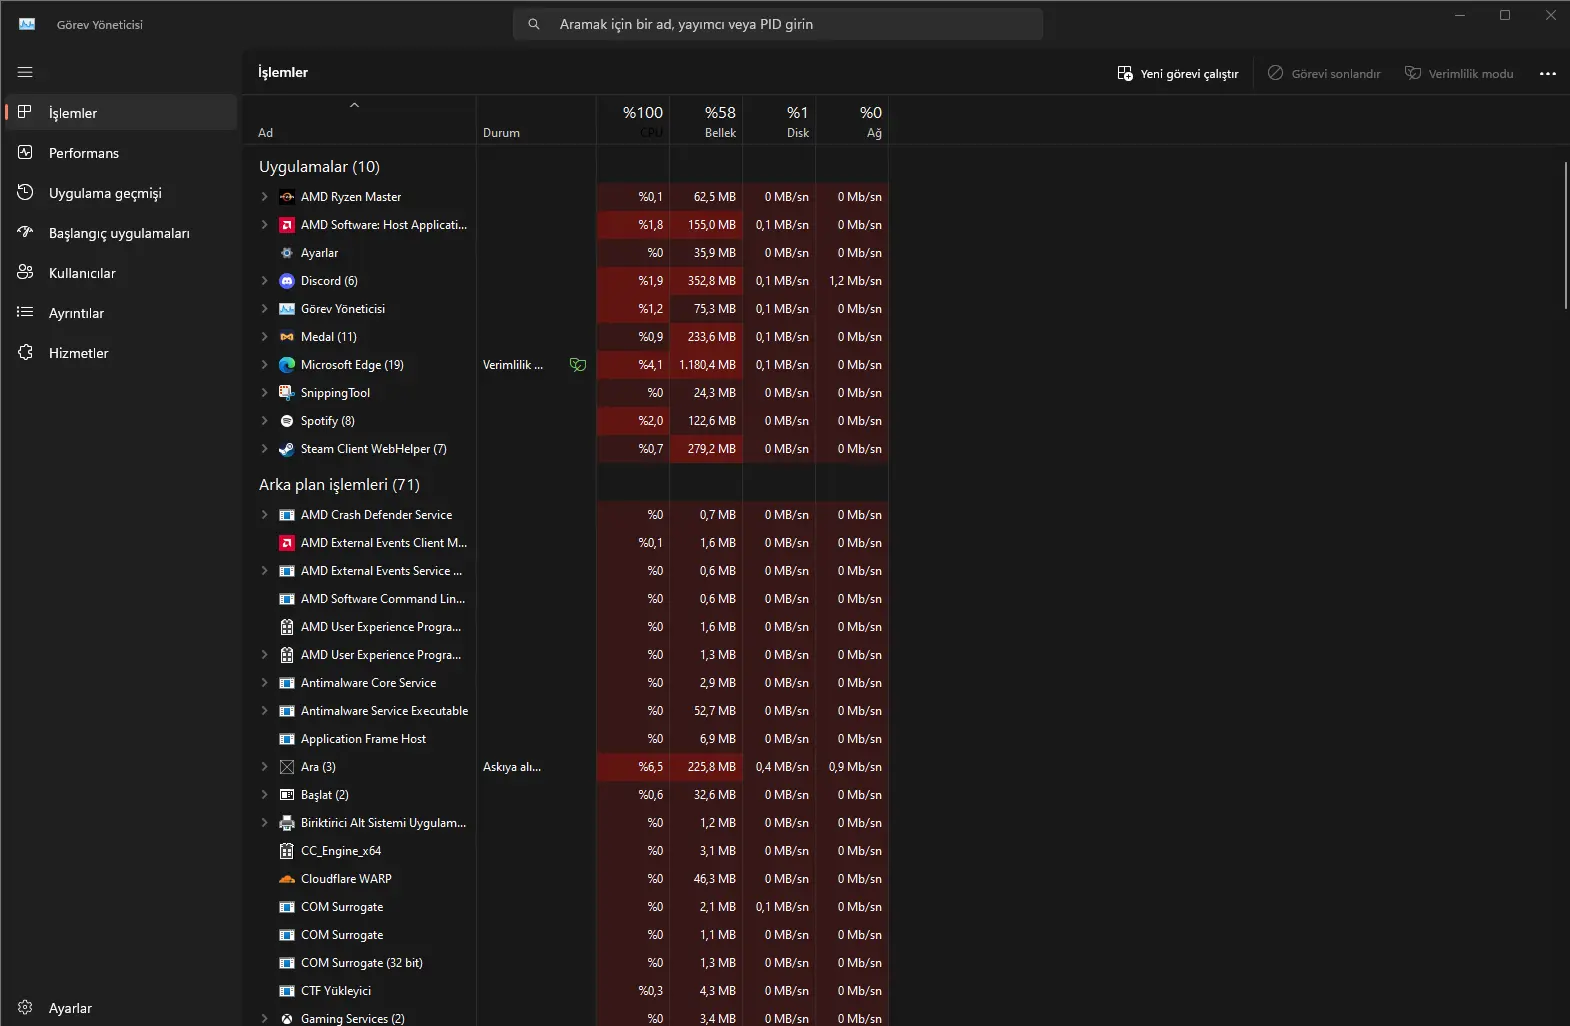Expand the Gaming Services (2) group
The height and width of the screenshot is (1026, 1570).
pyautogui.click(x=264, y=1018)
